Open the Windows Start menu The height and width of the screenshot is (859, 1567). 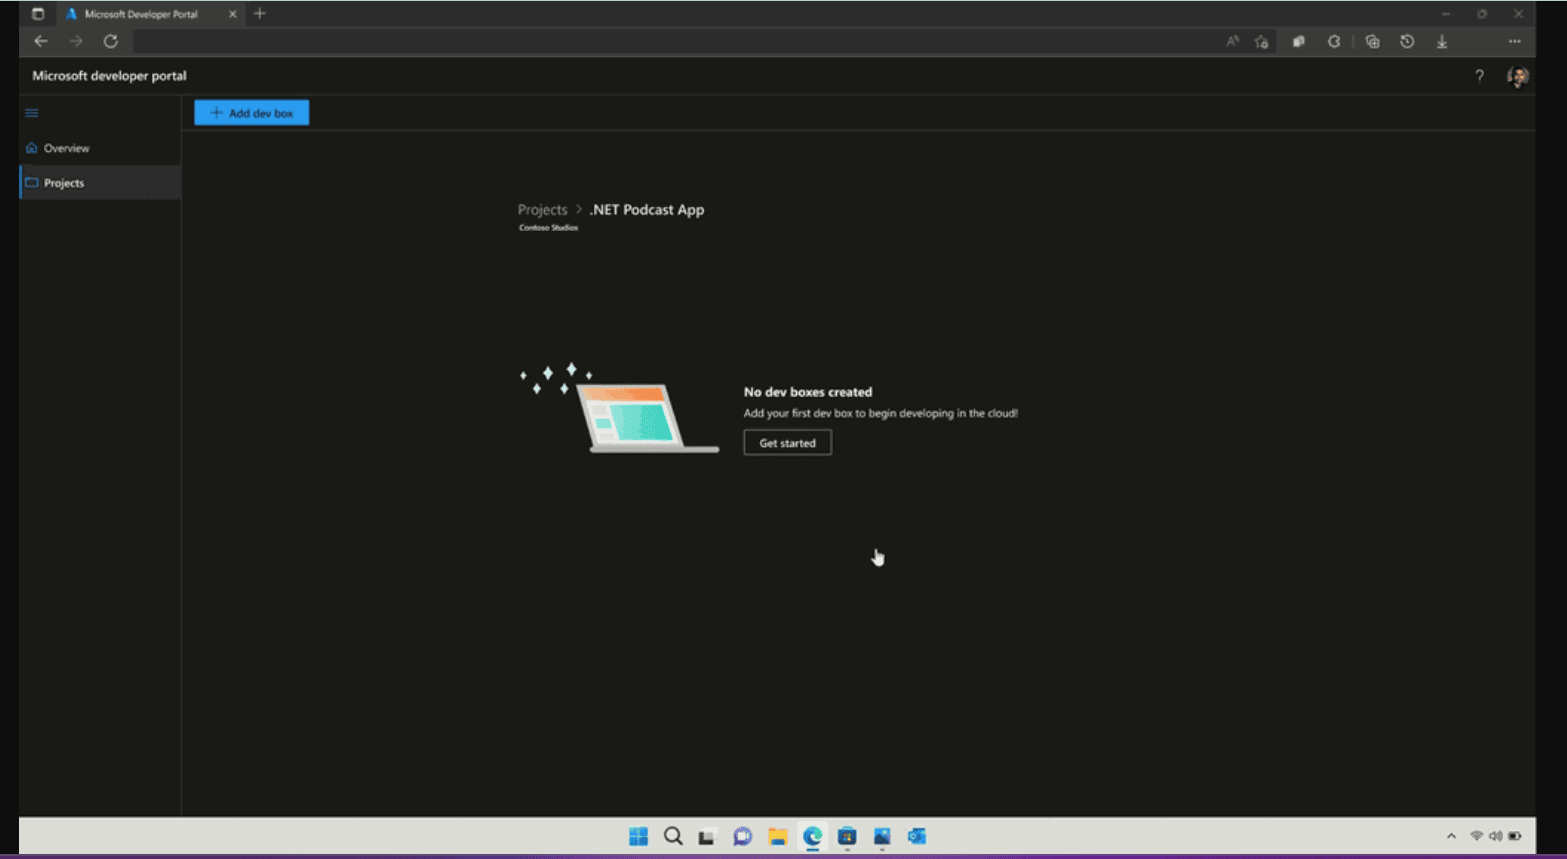pos(638,836)
